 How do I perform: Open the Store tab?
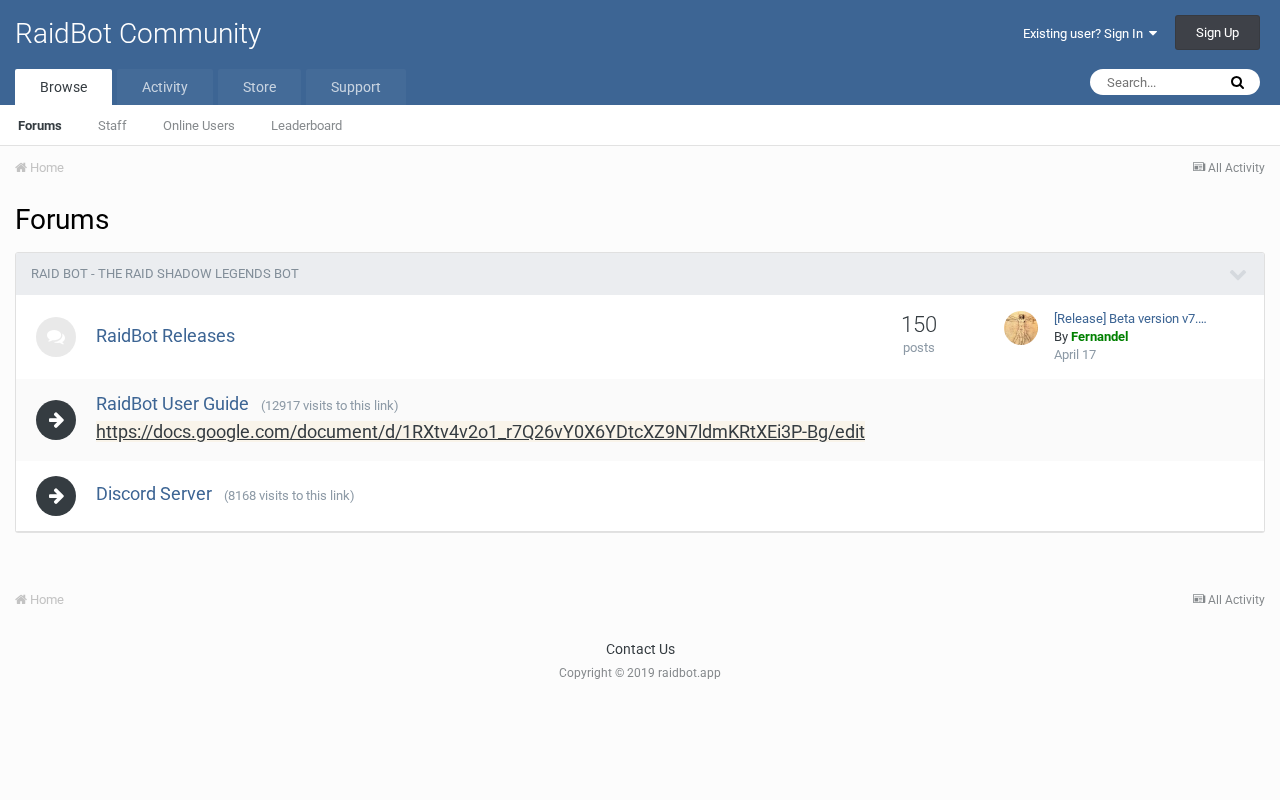(259, 87)
